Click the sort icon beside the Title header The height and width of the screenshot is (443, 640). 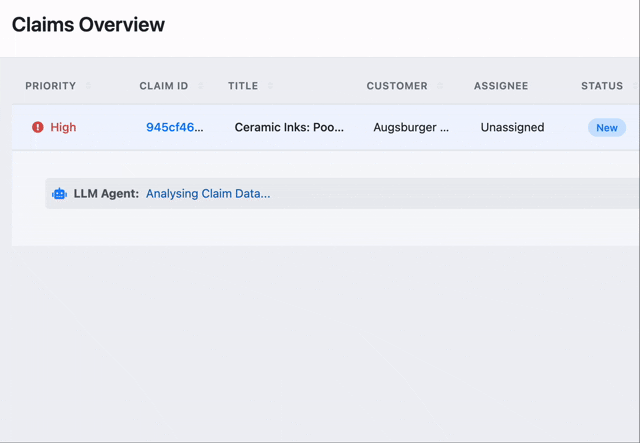click(x=270, y=86)
